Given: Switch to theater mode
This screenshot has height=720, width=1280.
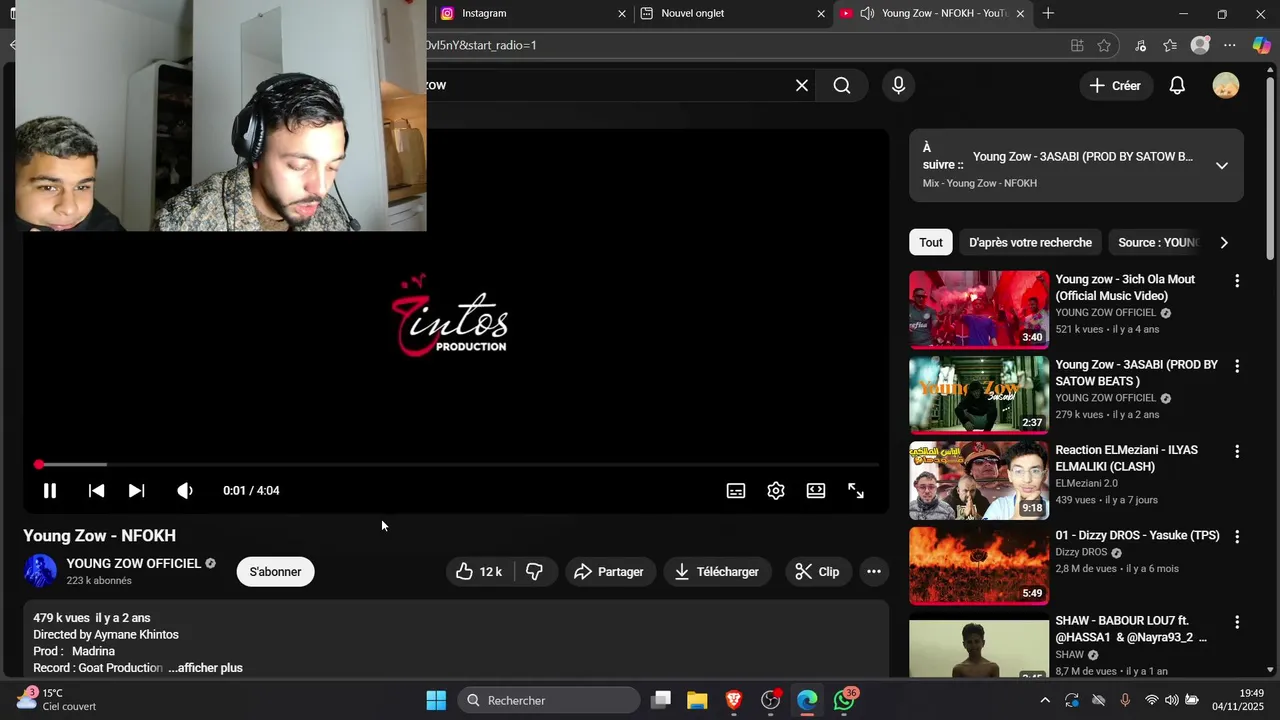Looking at the screenshot, I should coord(816,491).
